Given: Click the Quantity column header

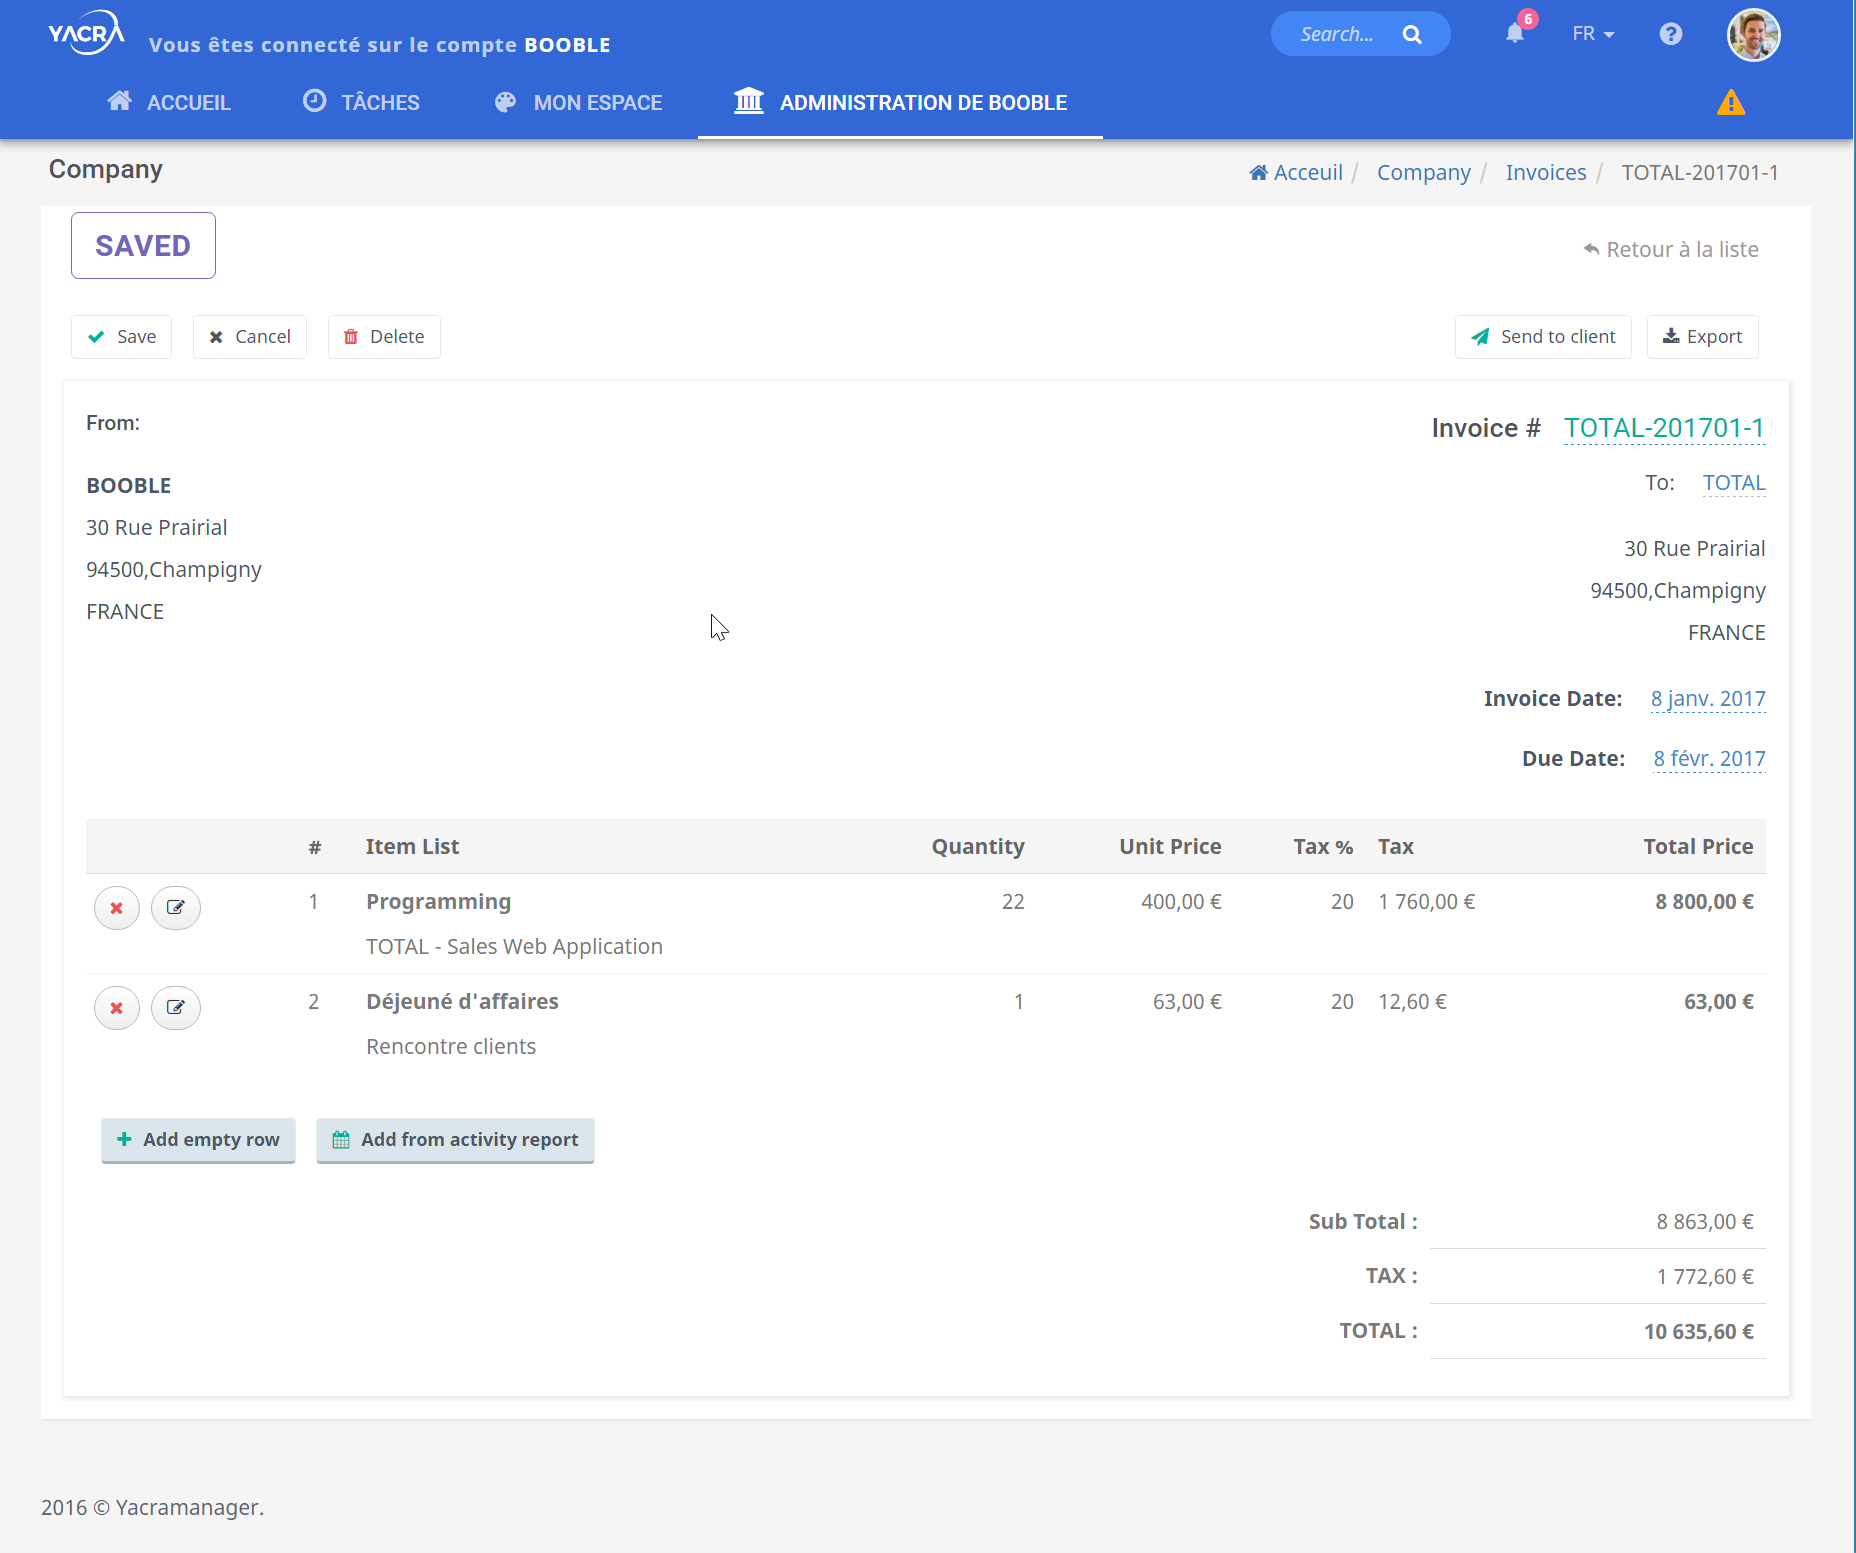Looking at the screenshot, I should coord(978,847).
